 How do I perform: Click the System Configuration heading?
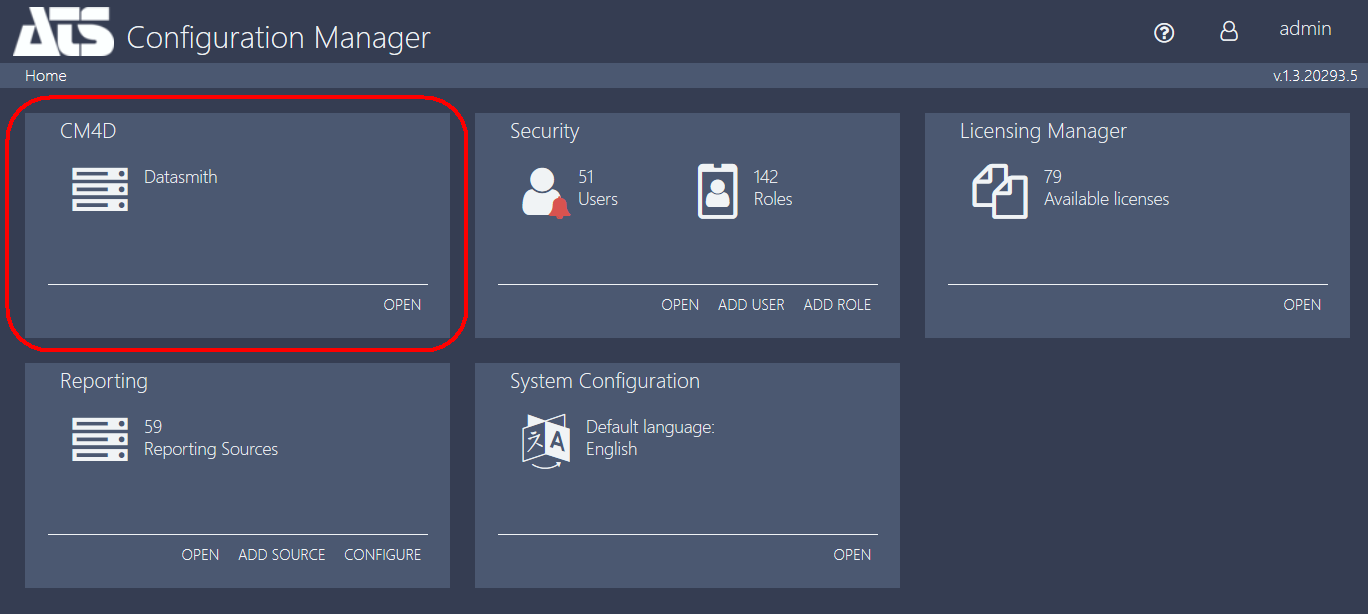tap(605, 381)
